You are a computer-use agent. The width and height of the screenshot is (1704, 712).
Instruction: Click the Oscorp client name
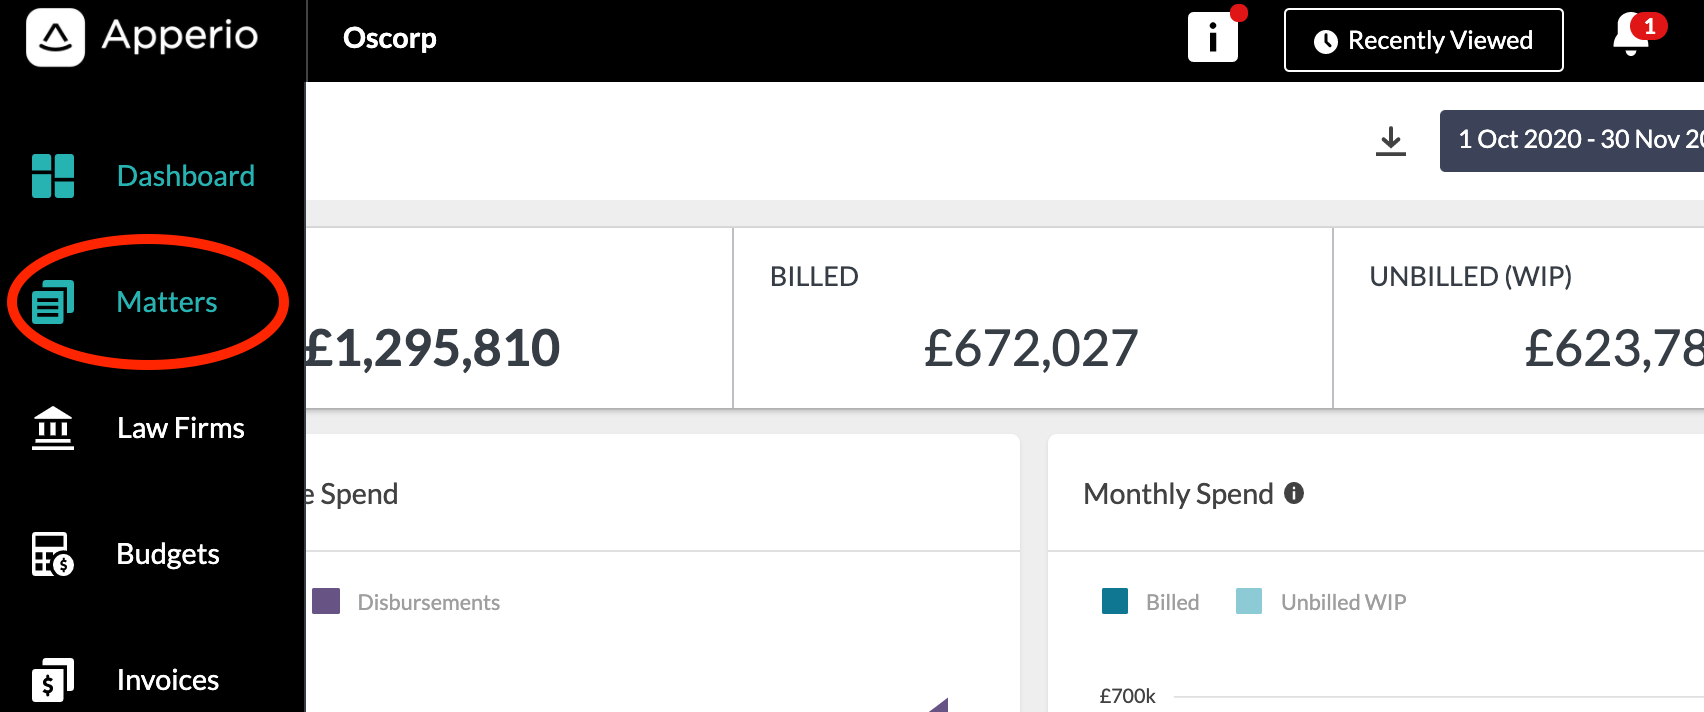click(x=390, y=38)
